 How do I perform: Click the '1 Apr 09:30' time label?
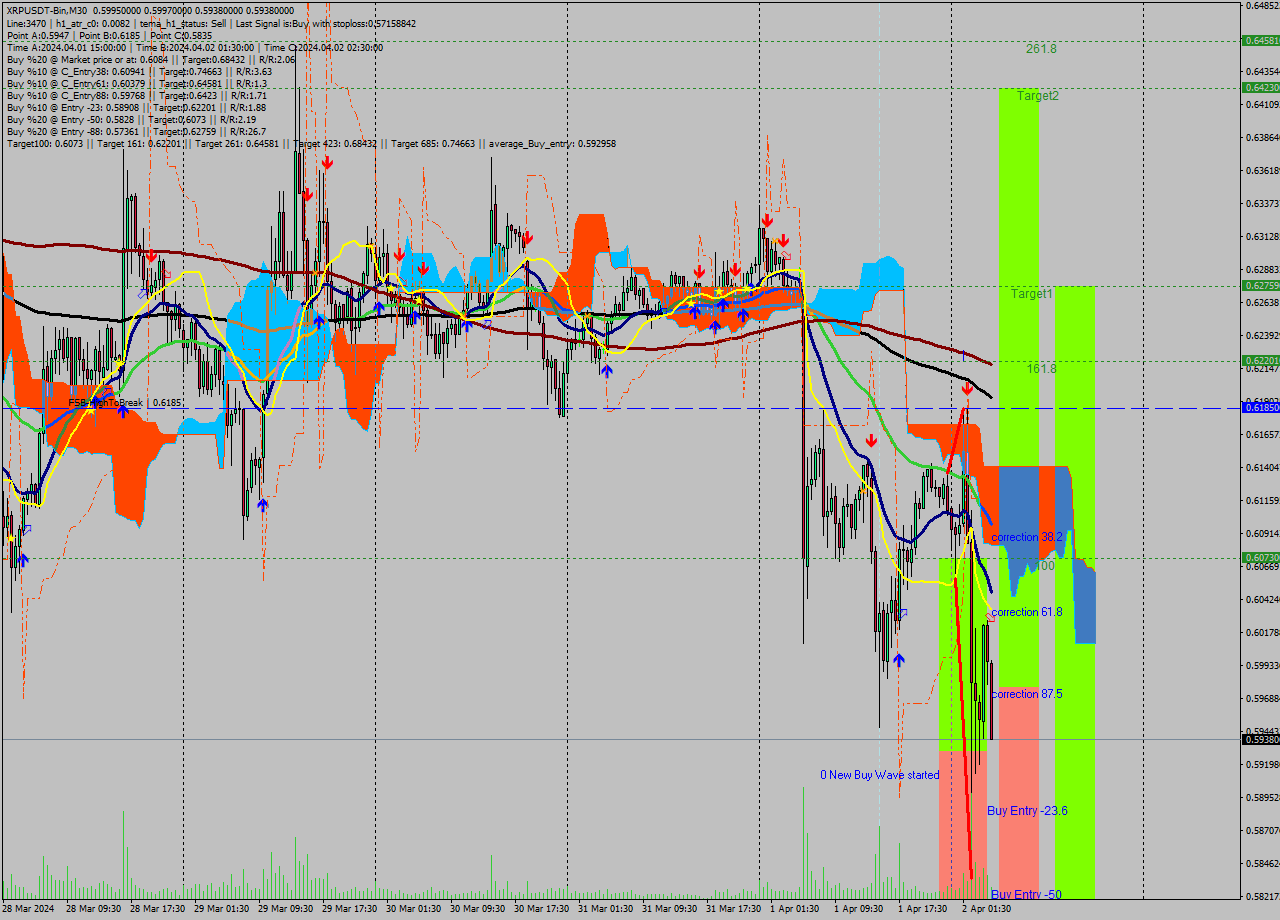coord(858,909)
